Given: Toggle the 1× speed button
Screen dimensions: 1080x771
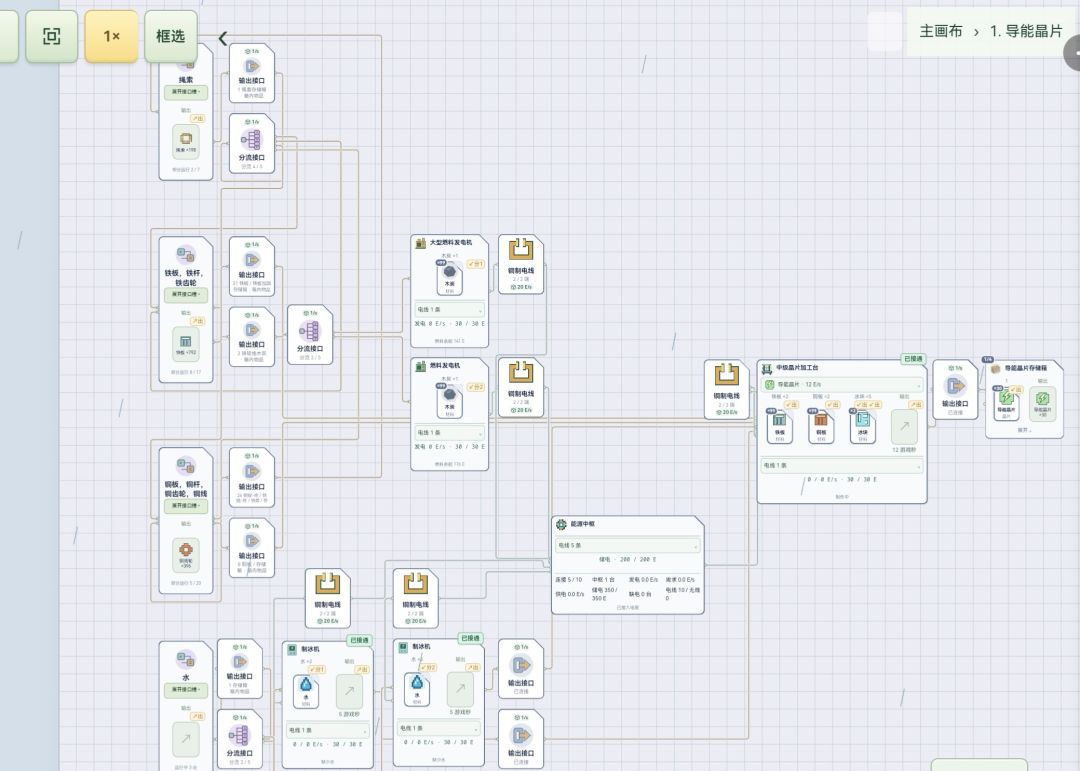Looking at the screenshot, I should click(x=112, y=37).
